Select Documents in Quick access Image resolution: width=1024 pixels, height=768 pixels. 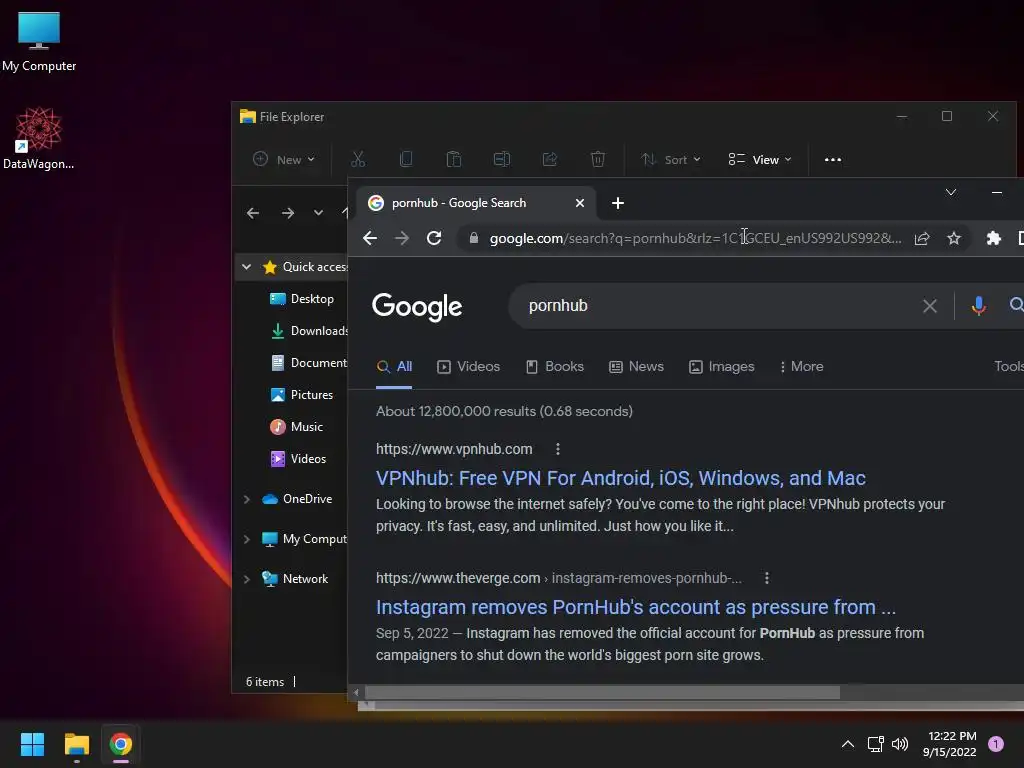coord(308,362)
